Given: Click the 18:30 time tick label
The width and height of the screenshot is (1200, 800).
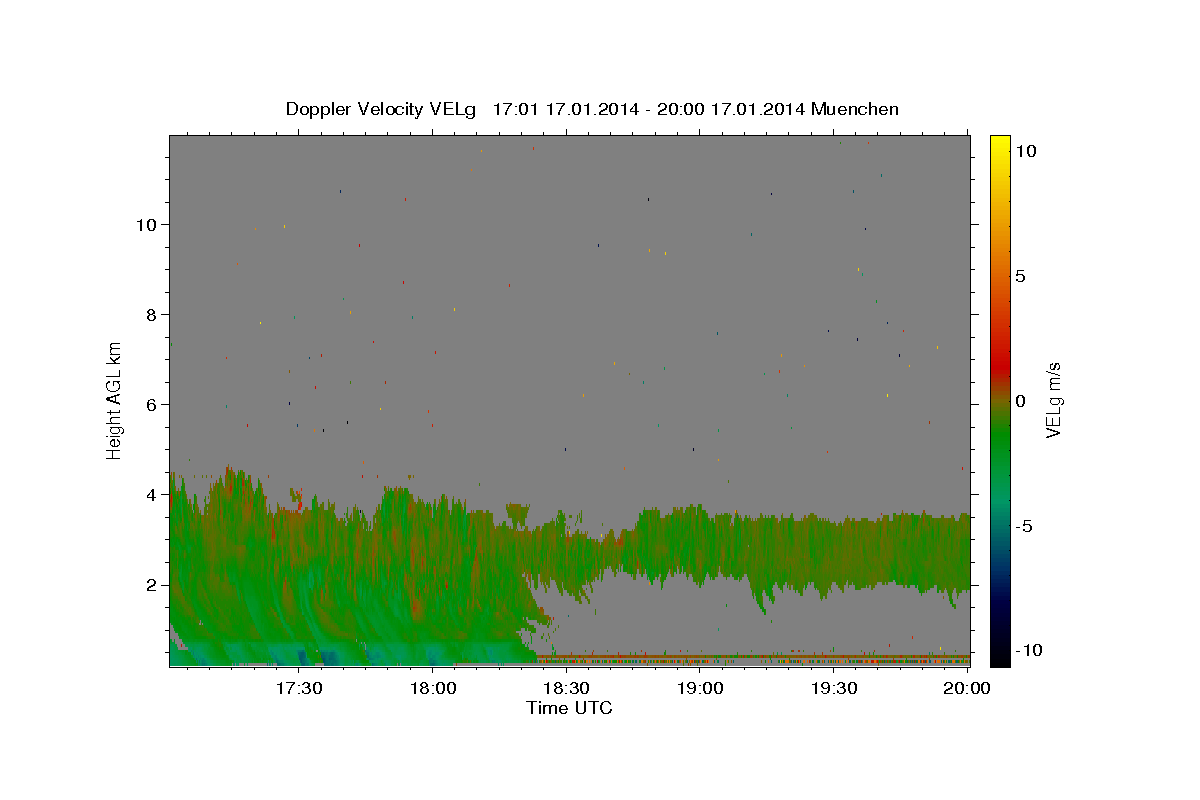Looking at the screenshot, I should (x=566, y=688).
